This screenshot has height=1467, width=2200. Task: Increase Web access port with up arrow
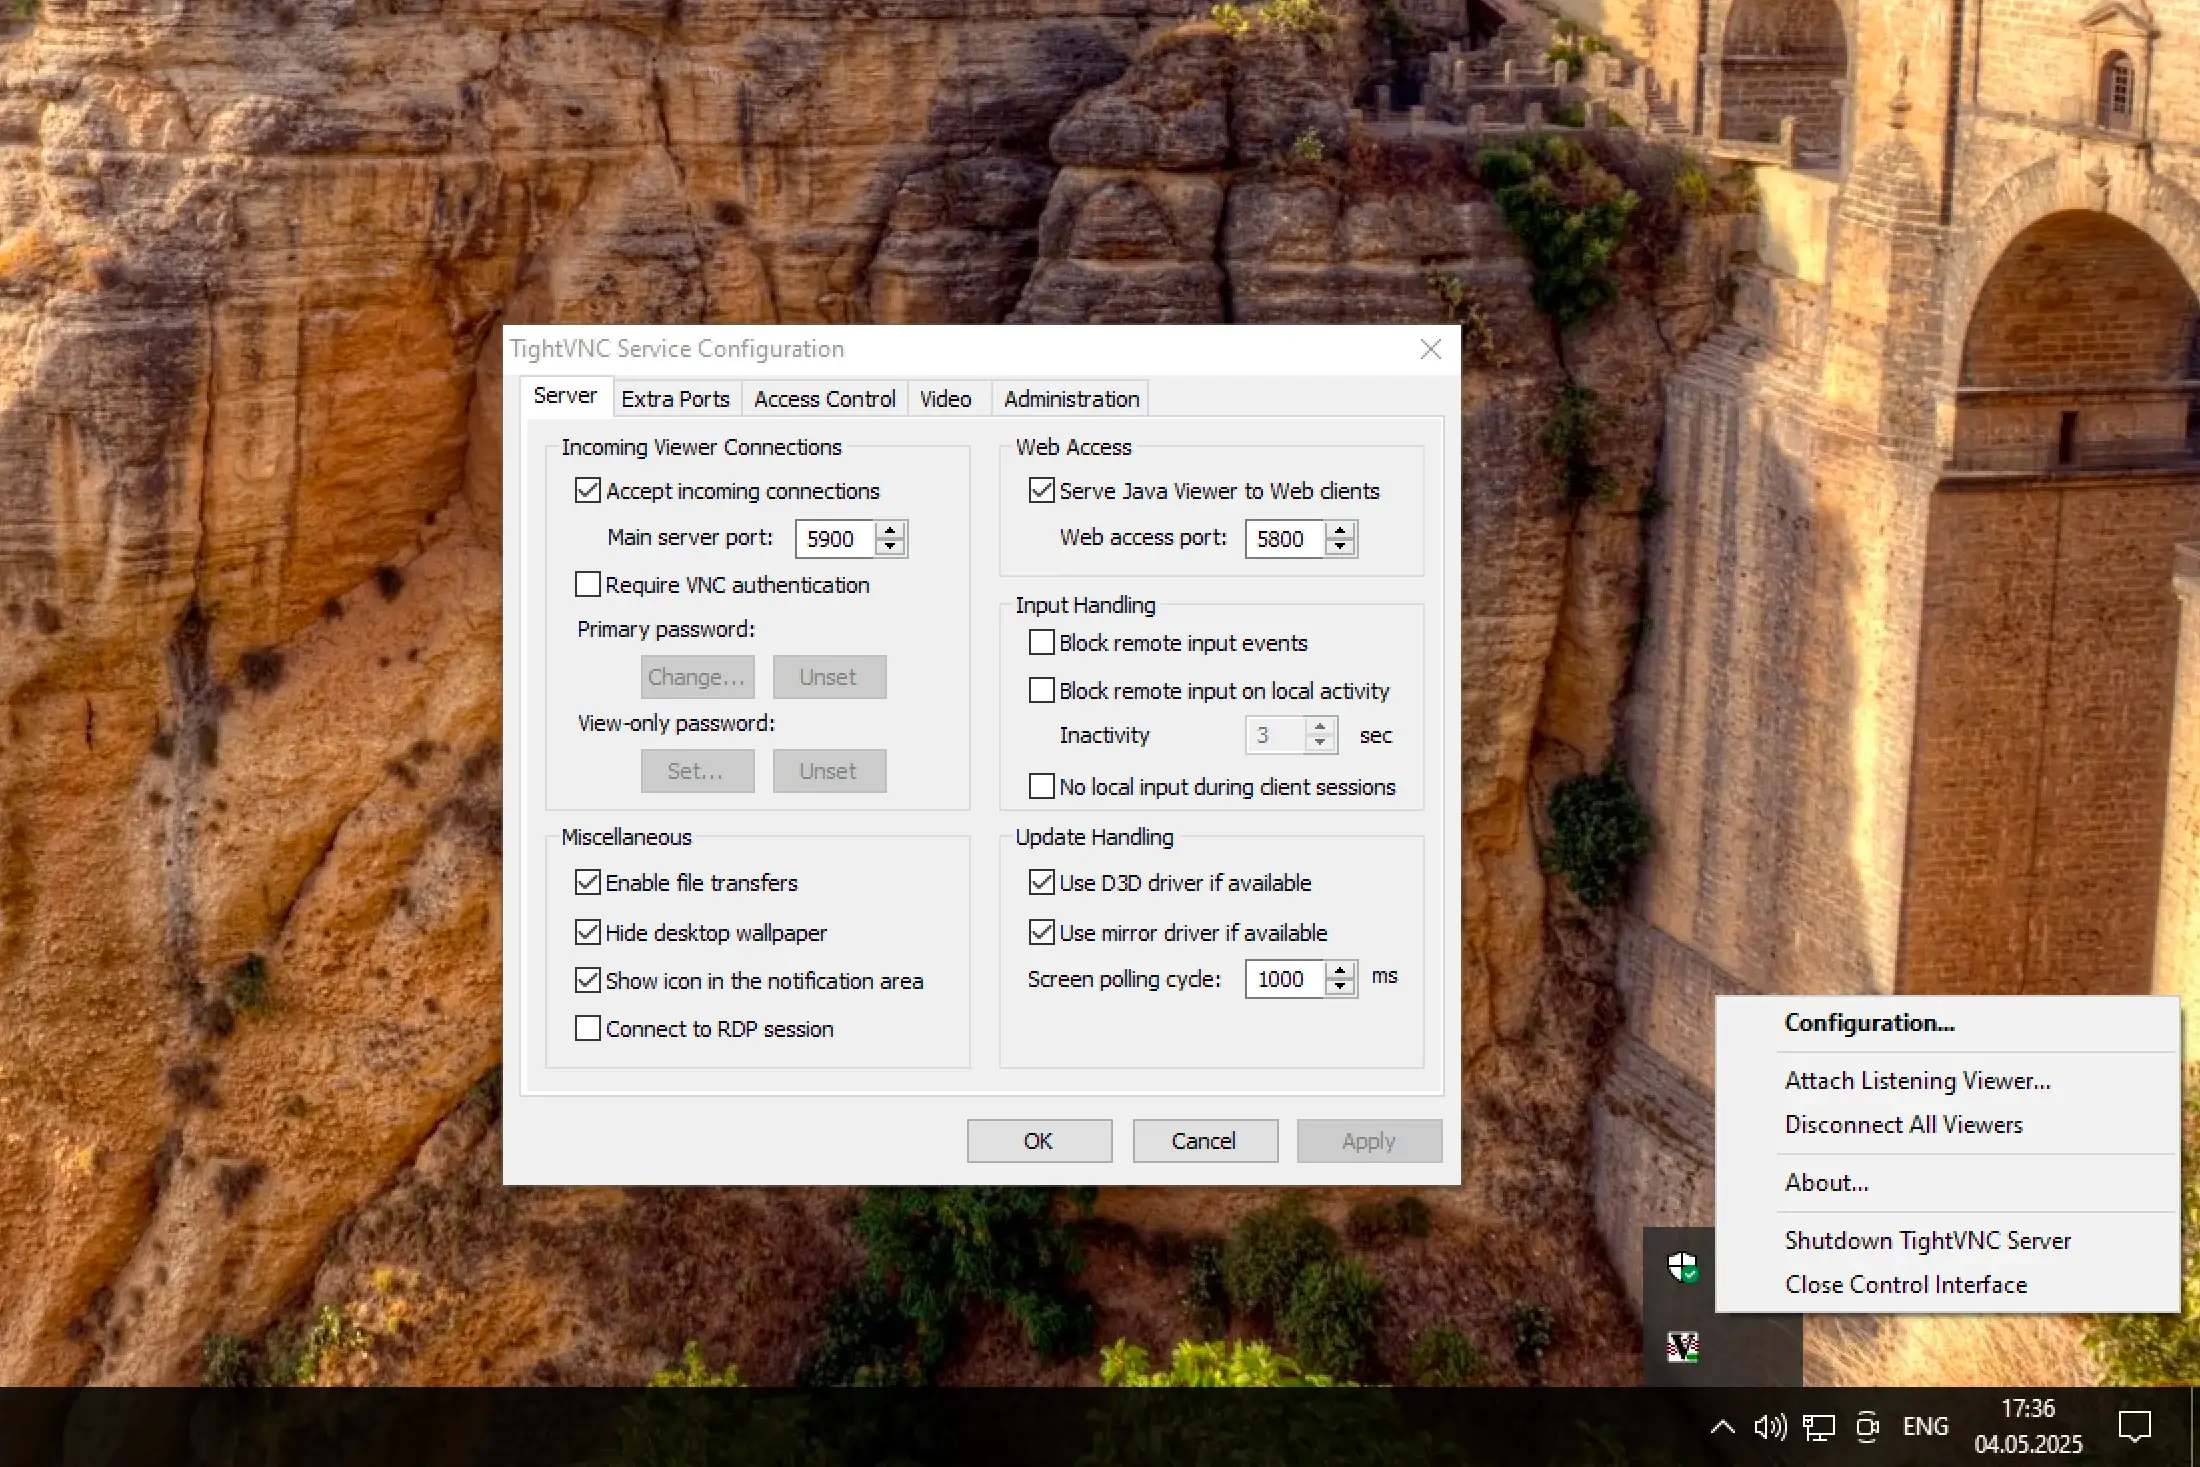1340,530
